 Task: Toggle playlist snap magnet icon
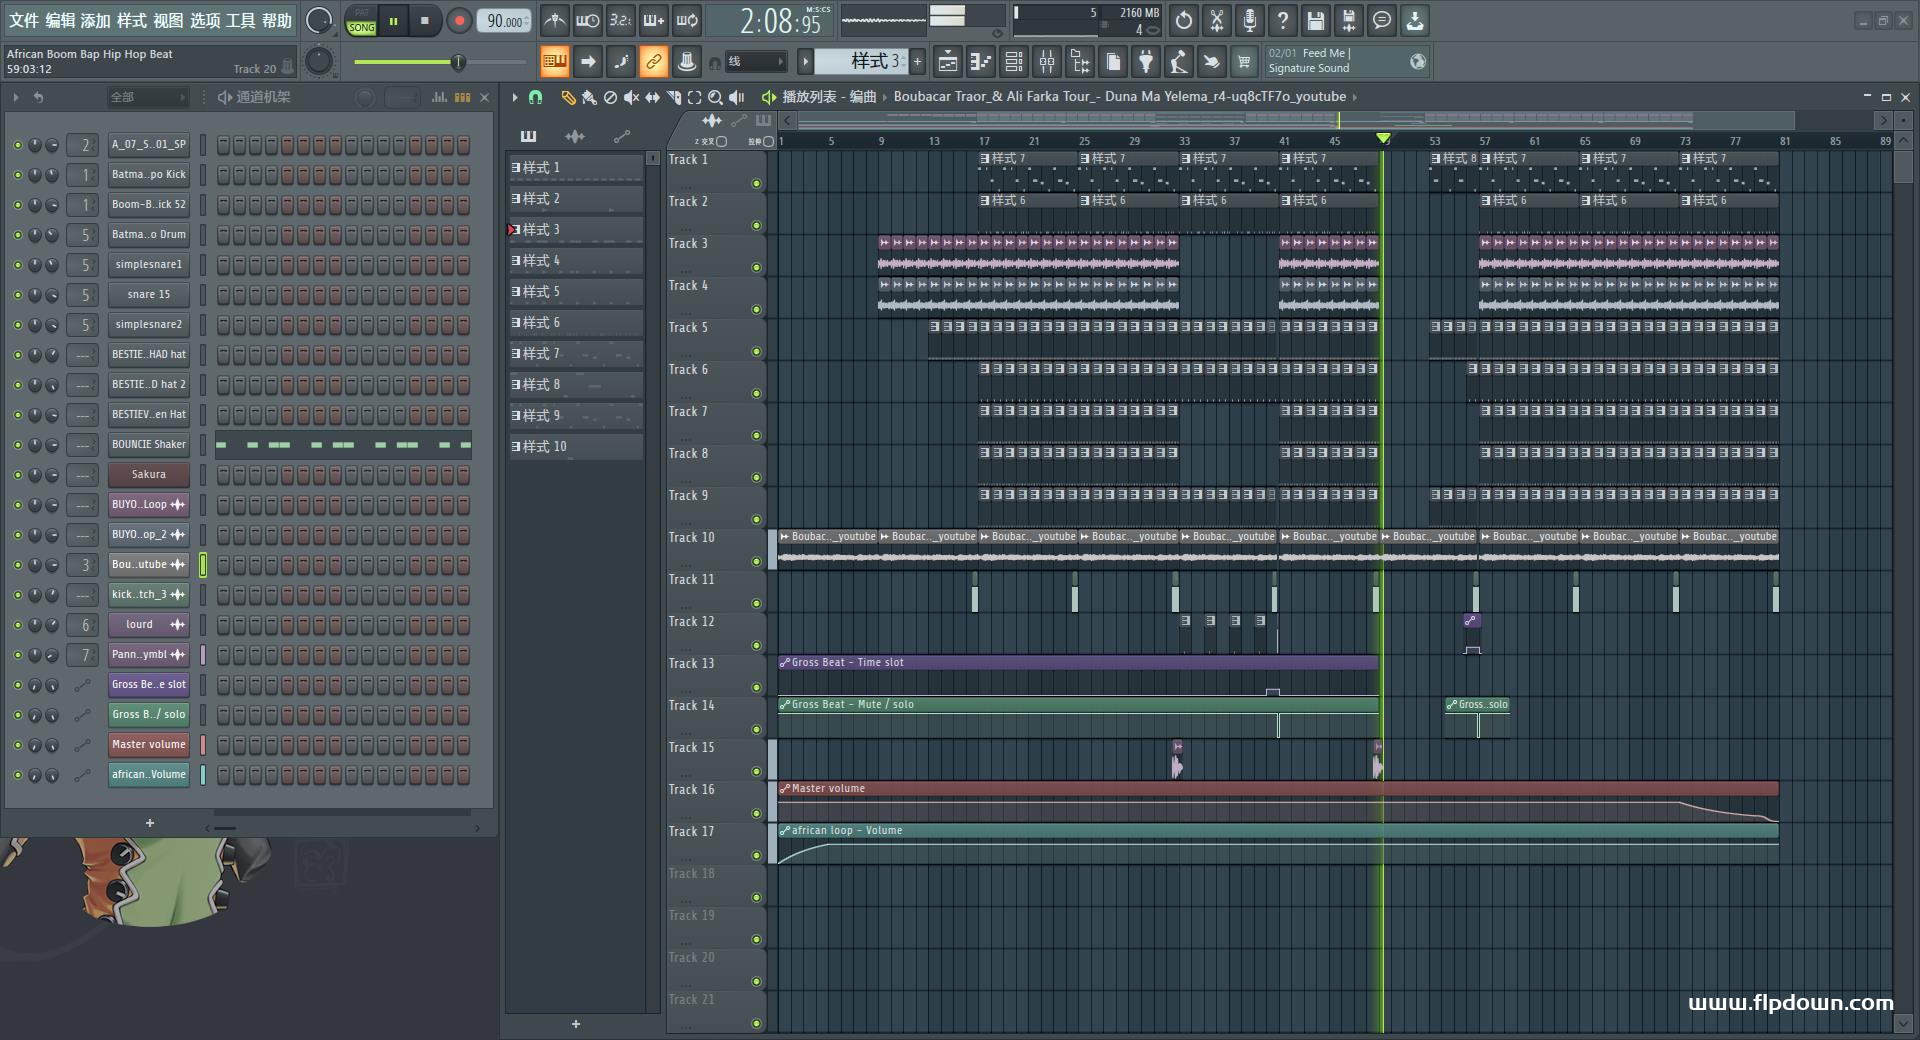536,97
